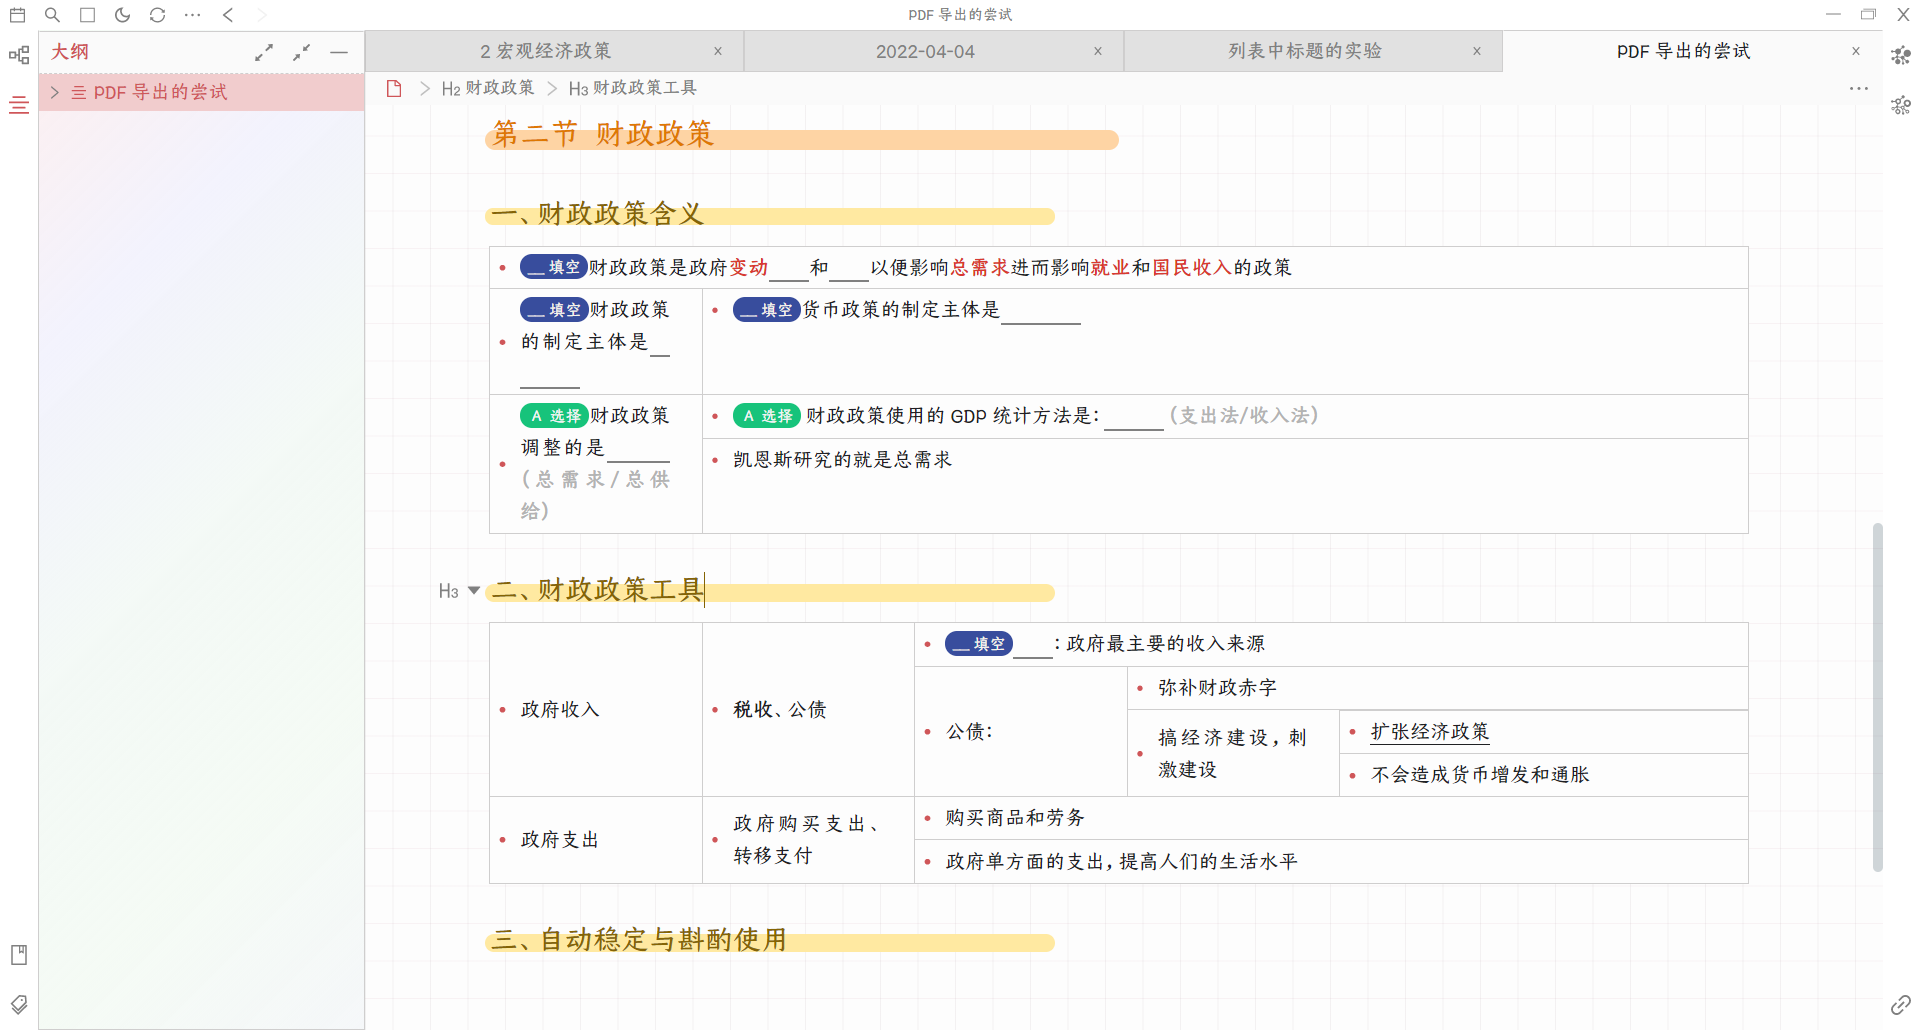The image size is (1920, 1030).
Task: Open the tags icon at bottom left
Action: [x=19, y=1004]
